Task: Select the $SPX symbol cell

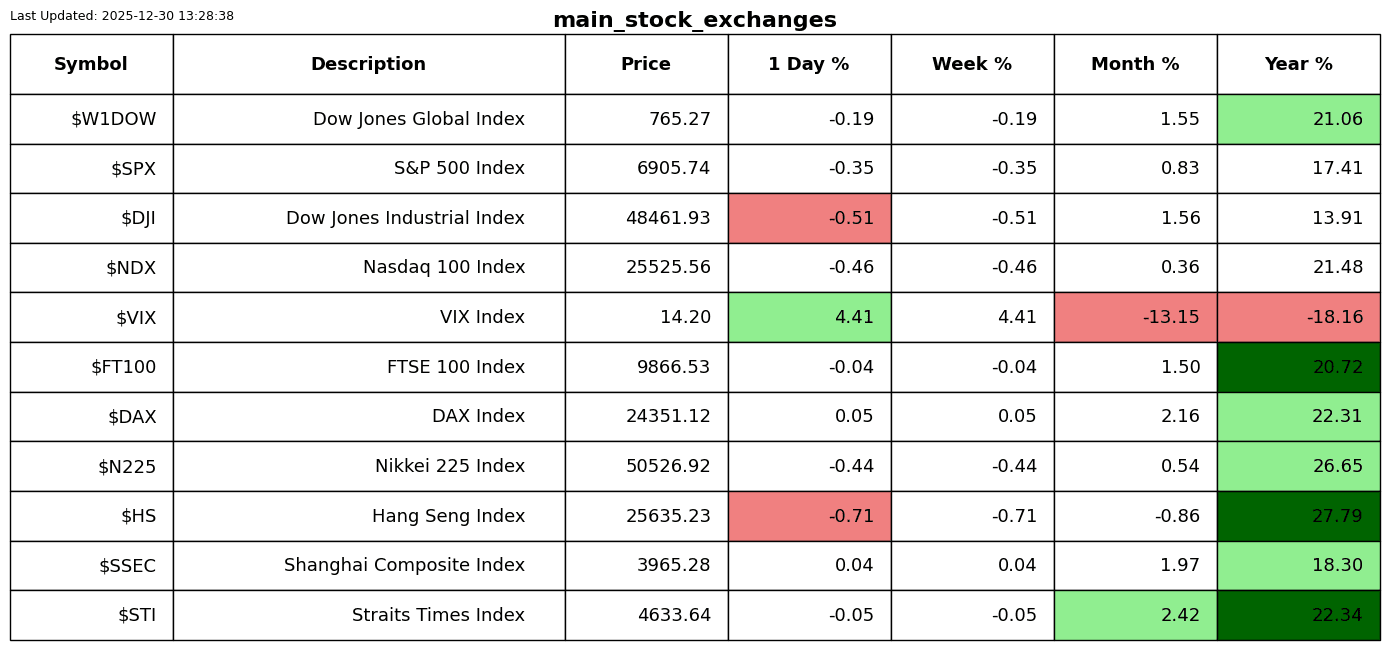Action: (x=133, y=169)
